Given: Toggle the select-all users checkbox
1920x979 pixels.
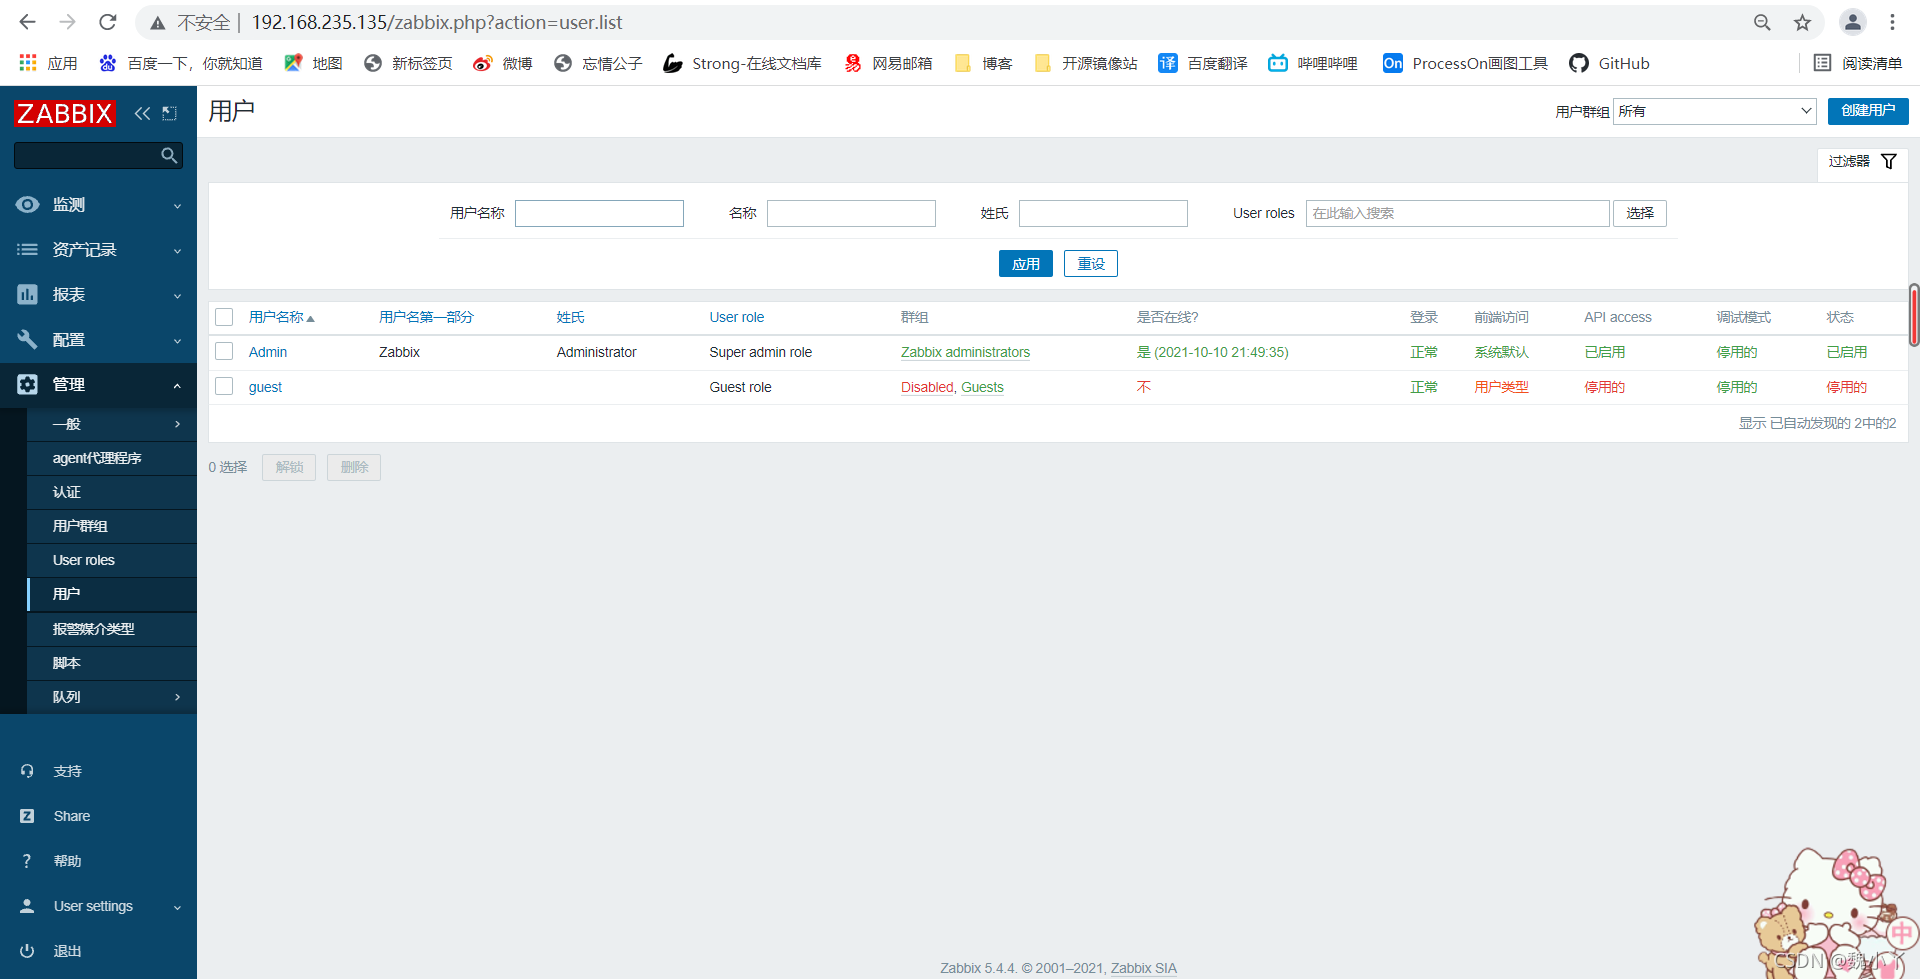Looking at the screenshot, I should click(x=224, y=317).
